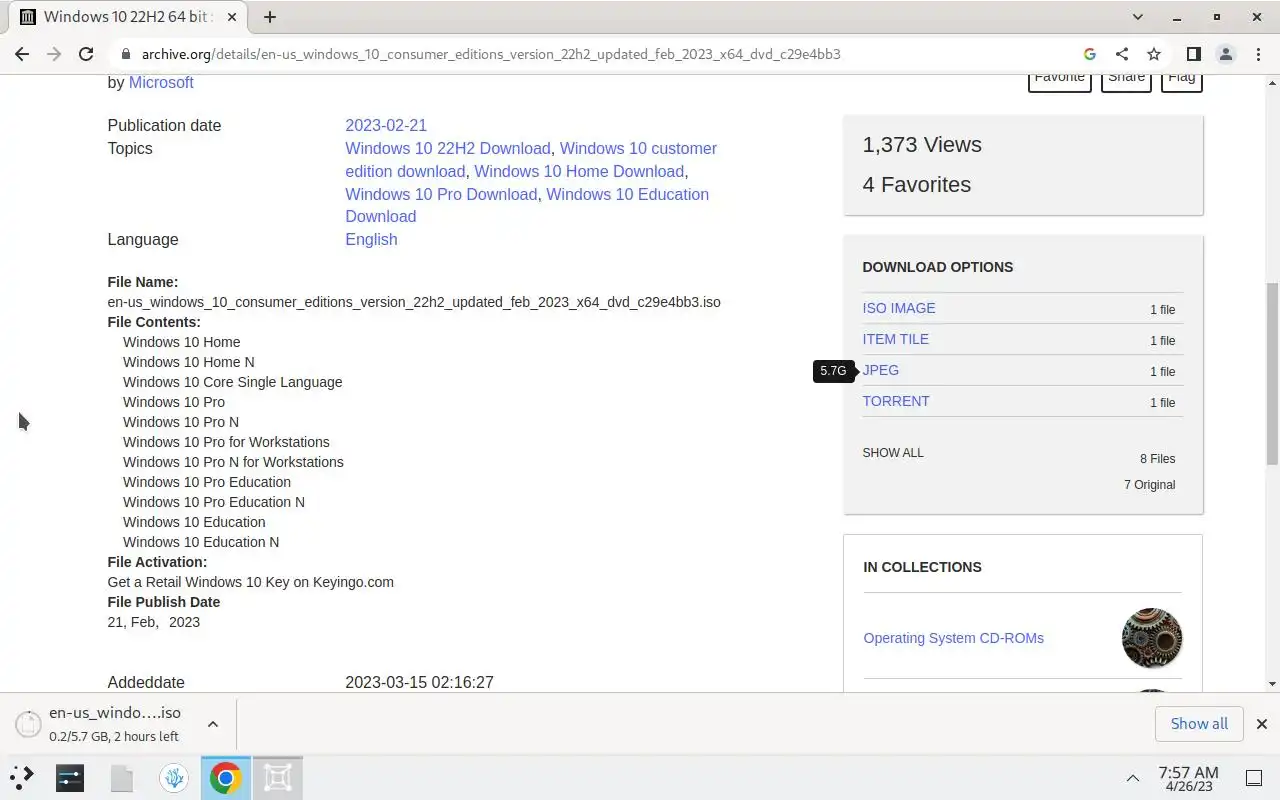Screen dimensions: 1280x800
Task: Switch to Chrome in the taskbar
Action: [x=225, y=777]
